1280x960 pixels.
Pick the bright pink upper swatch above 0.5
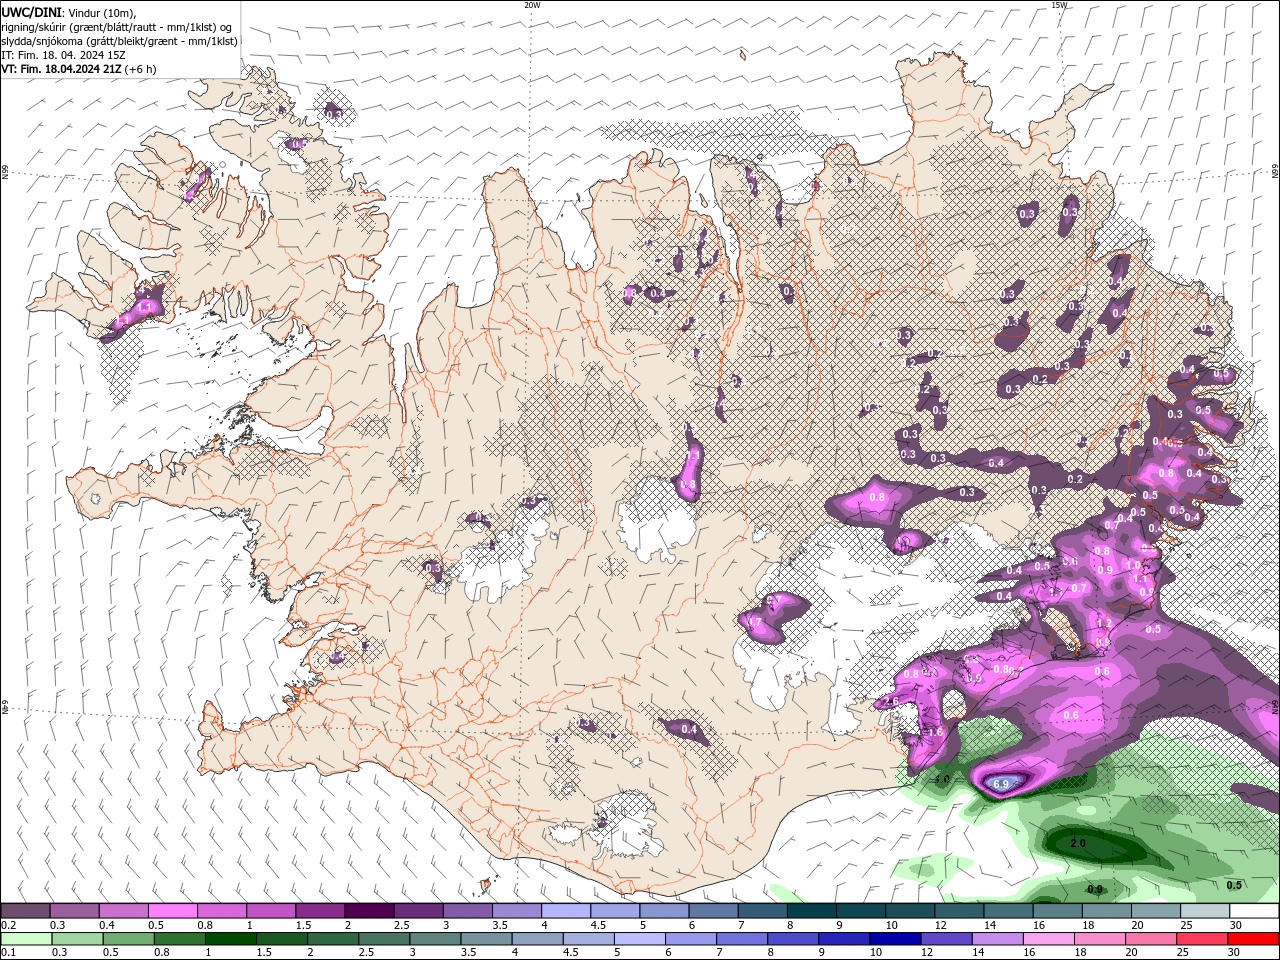172,911
